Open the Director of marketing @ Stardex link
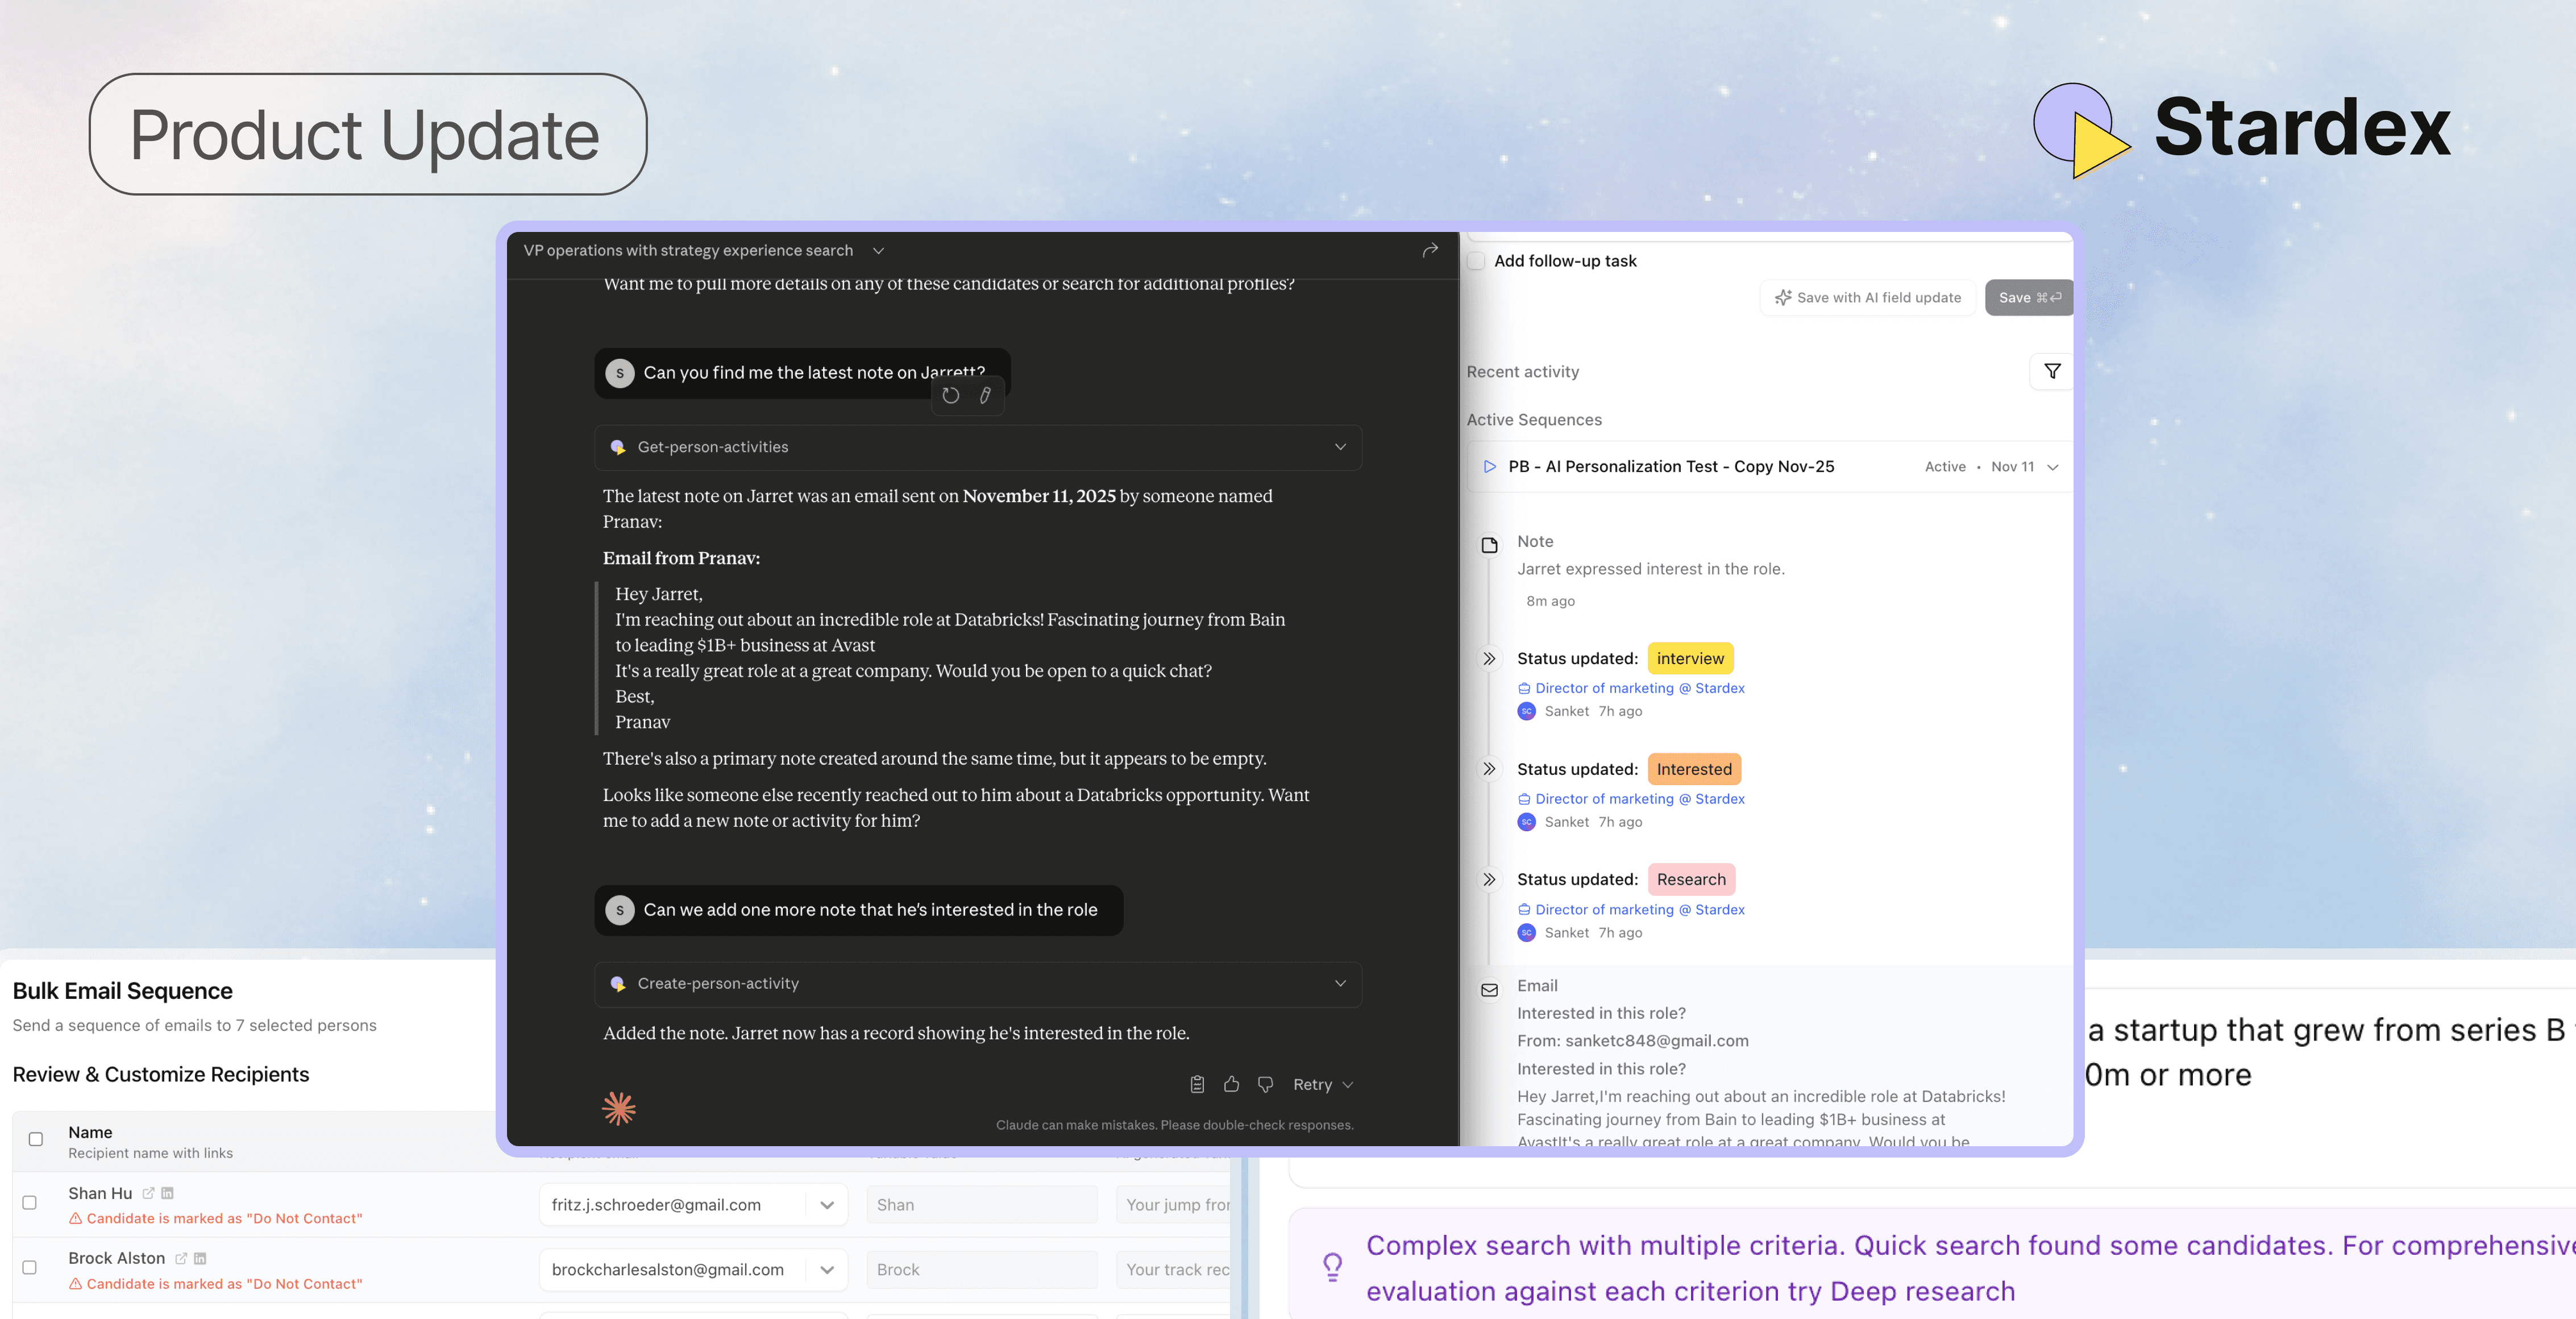 click(1638, 688)
